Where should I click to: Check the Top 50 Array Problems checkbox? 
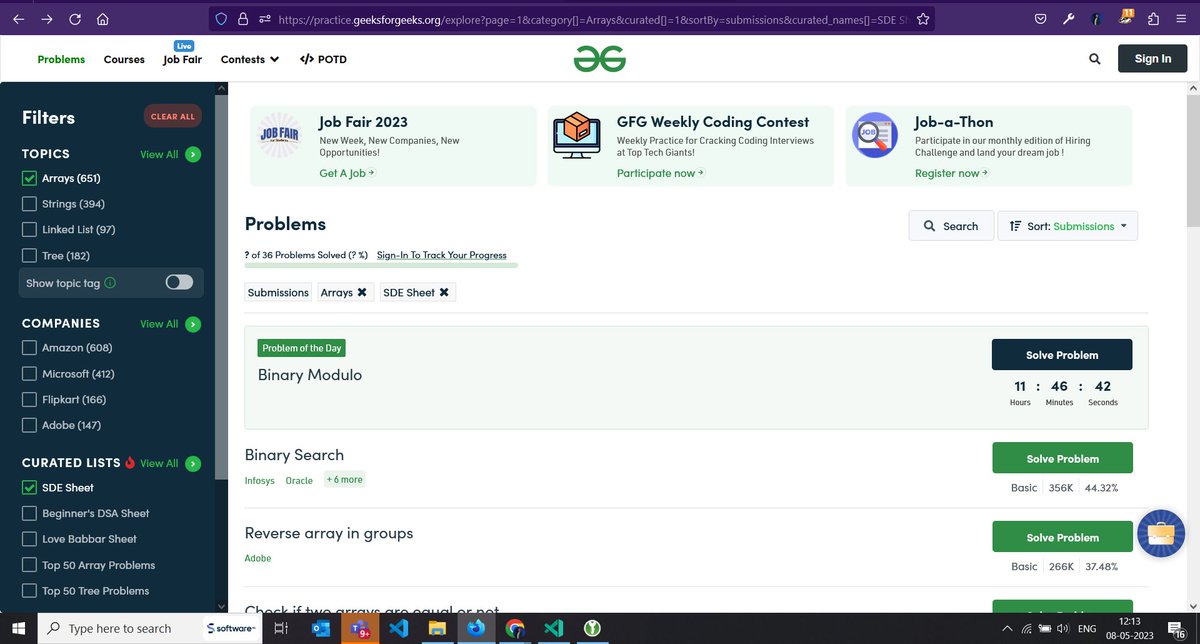click(x=29, y=565)
